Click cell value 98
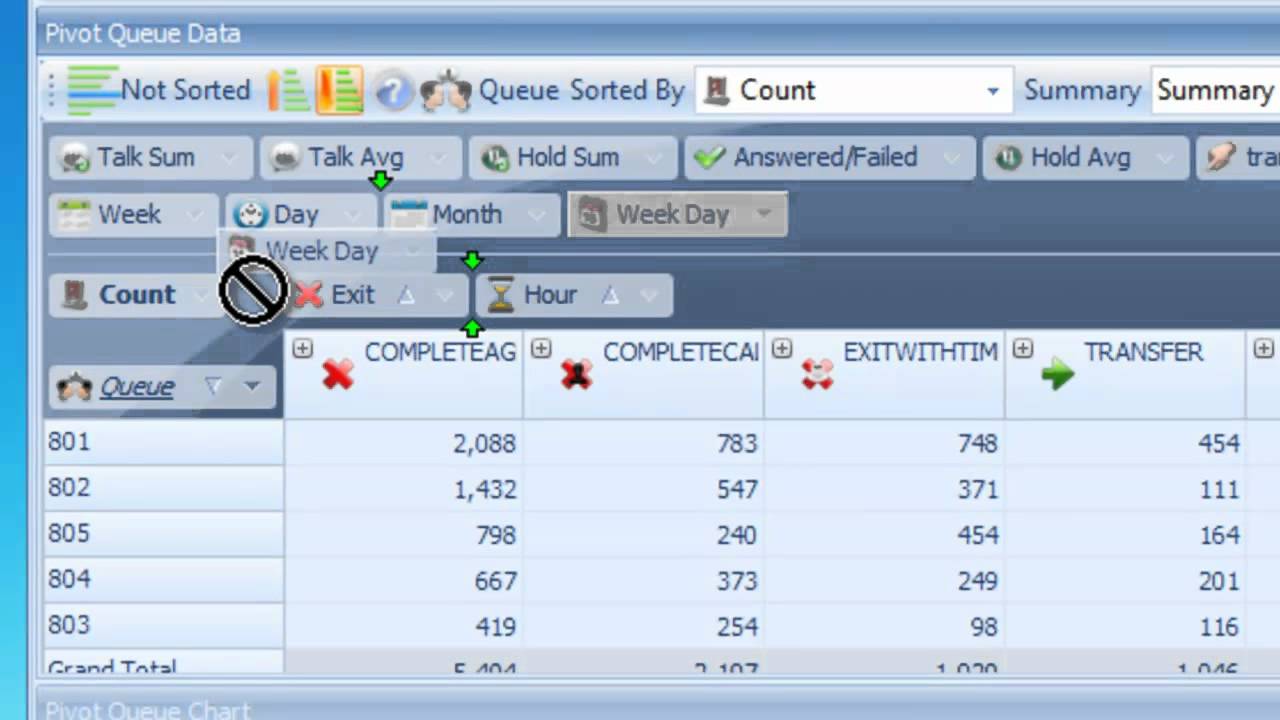 click(984, 627)
